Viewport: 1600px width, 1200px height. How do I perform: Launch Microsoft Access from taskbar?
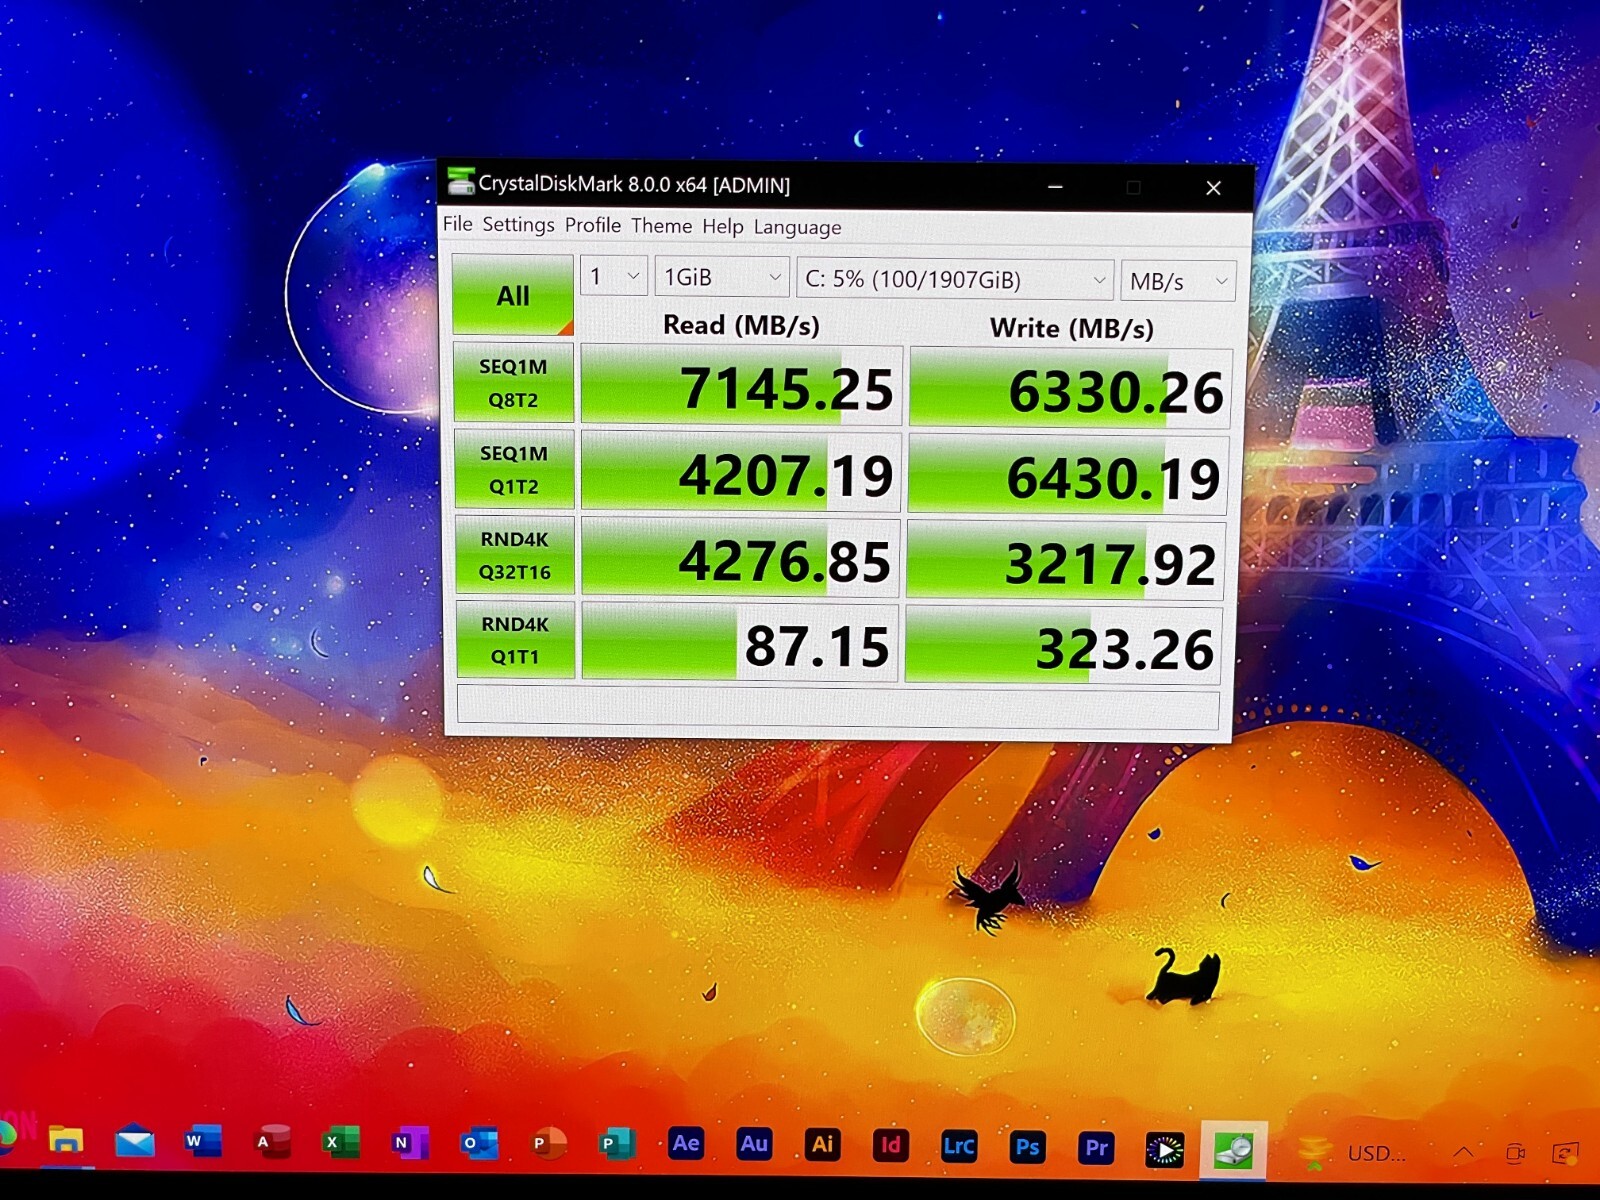272,1142
